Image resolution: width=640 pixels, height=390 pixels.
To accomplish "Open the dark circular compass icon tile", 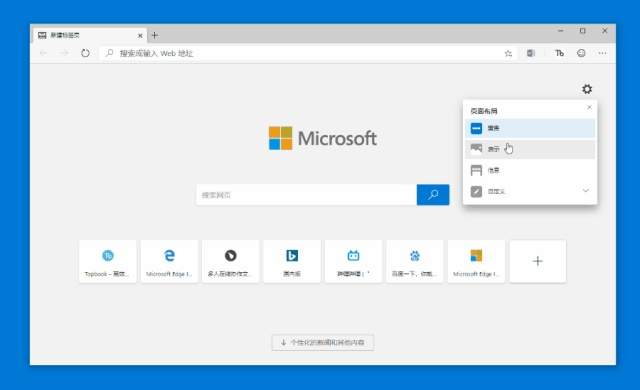I will 231,261.
